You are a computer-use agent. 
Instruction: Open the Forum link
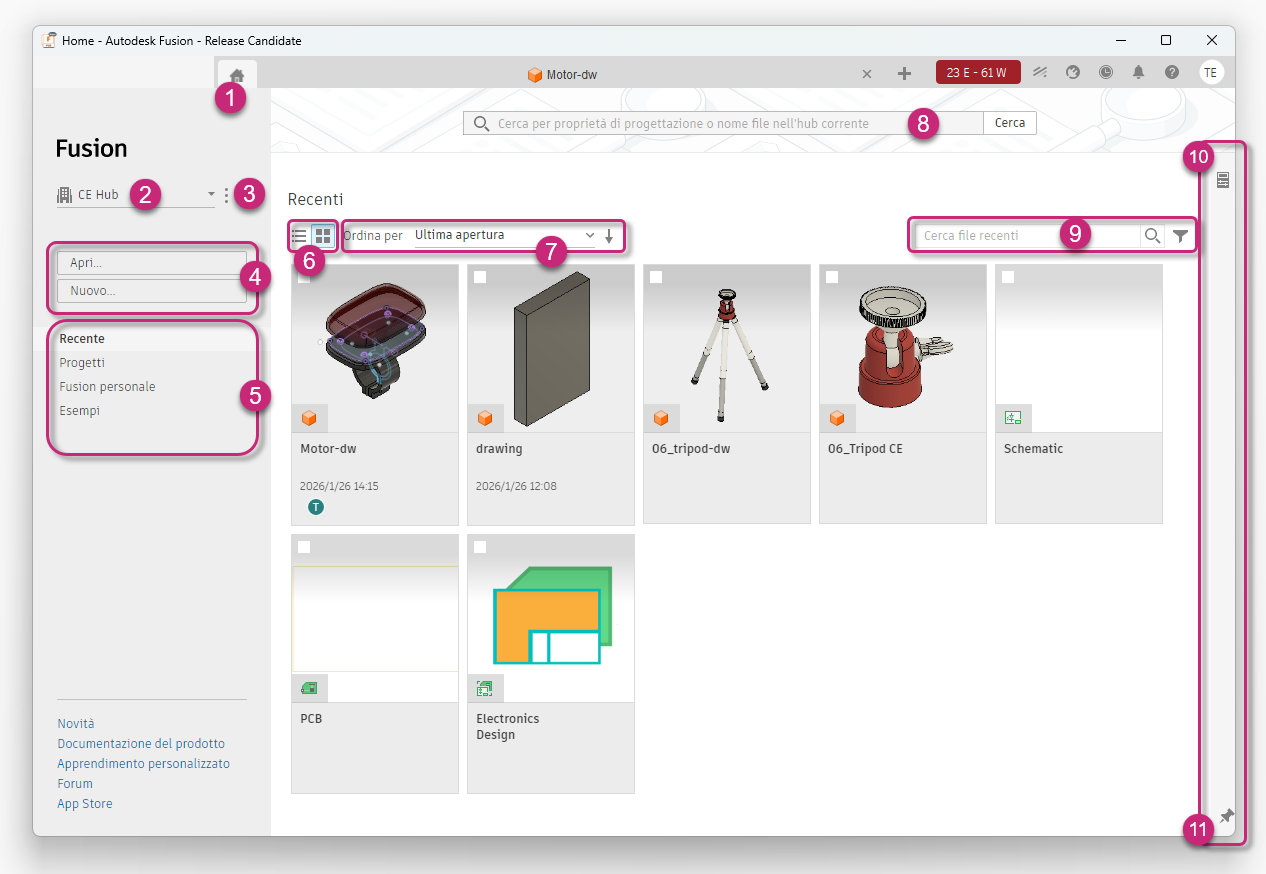75,784
